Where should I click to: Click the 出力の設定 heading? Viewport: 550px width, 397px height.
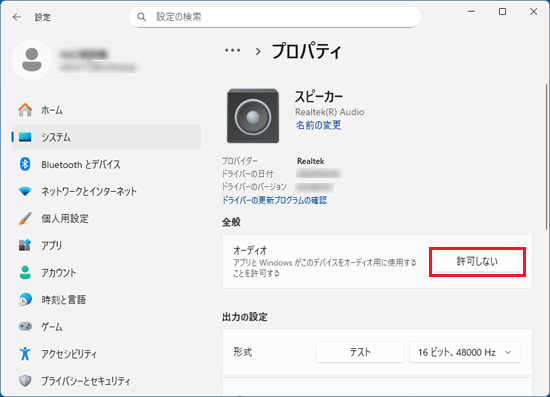coord(245,317)
